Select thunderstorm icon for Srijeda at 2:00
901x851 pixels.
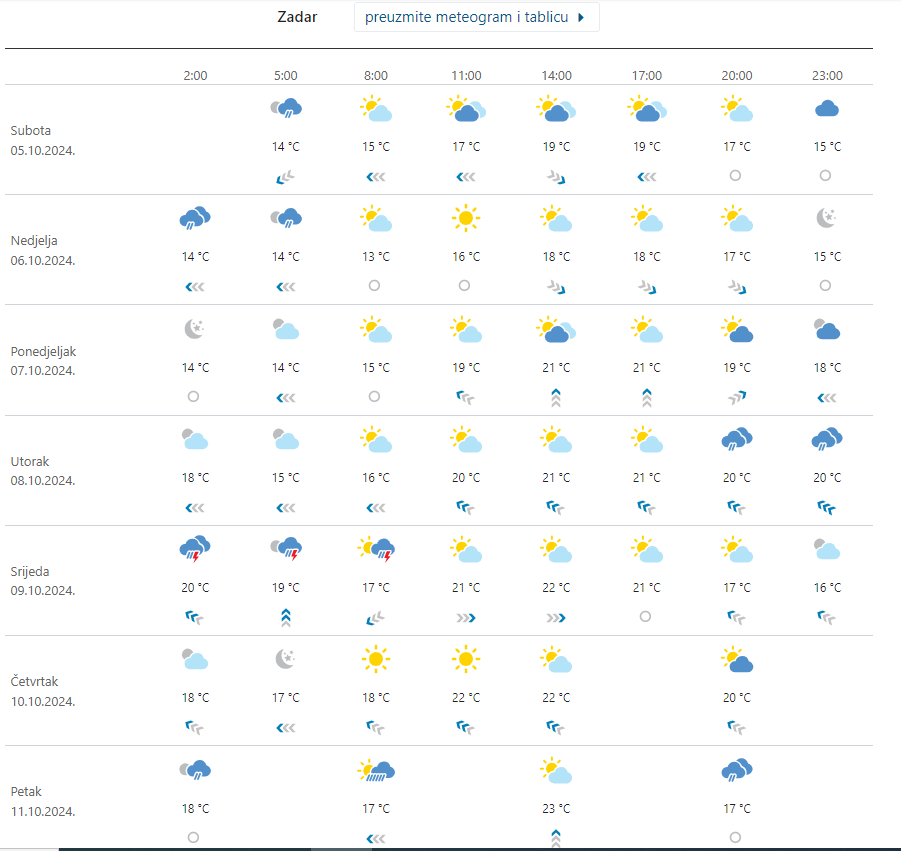[195, 548]
